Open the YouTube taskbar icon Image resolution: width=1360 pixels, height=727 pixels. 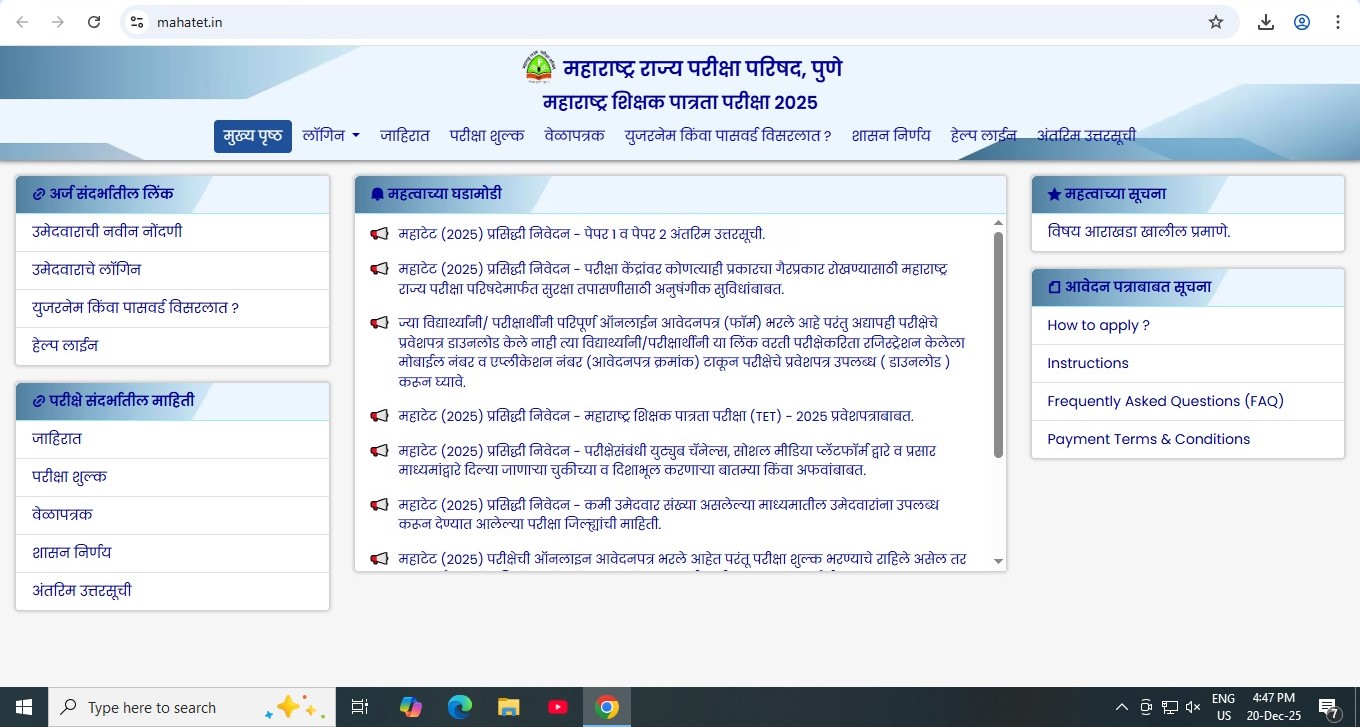[558, 707]
